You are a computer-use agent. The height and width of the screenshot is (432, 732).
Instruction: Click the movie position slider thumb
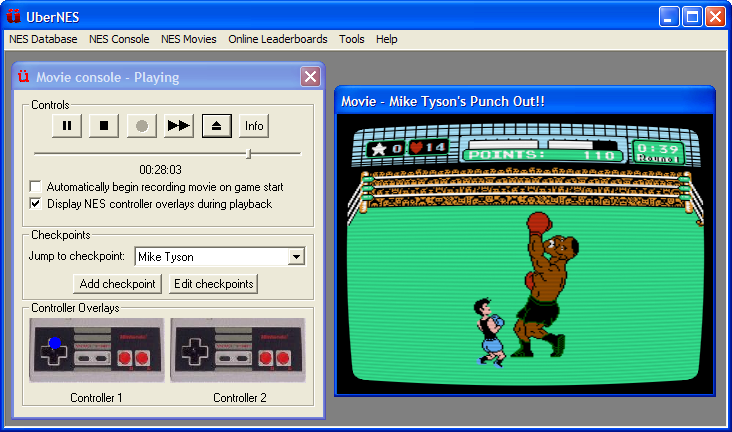point(249,154)
